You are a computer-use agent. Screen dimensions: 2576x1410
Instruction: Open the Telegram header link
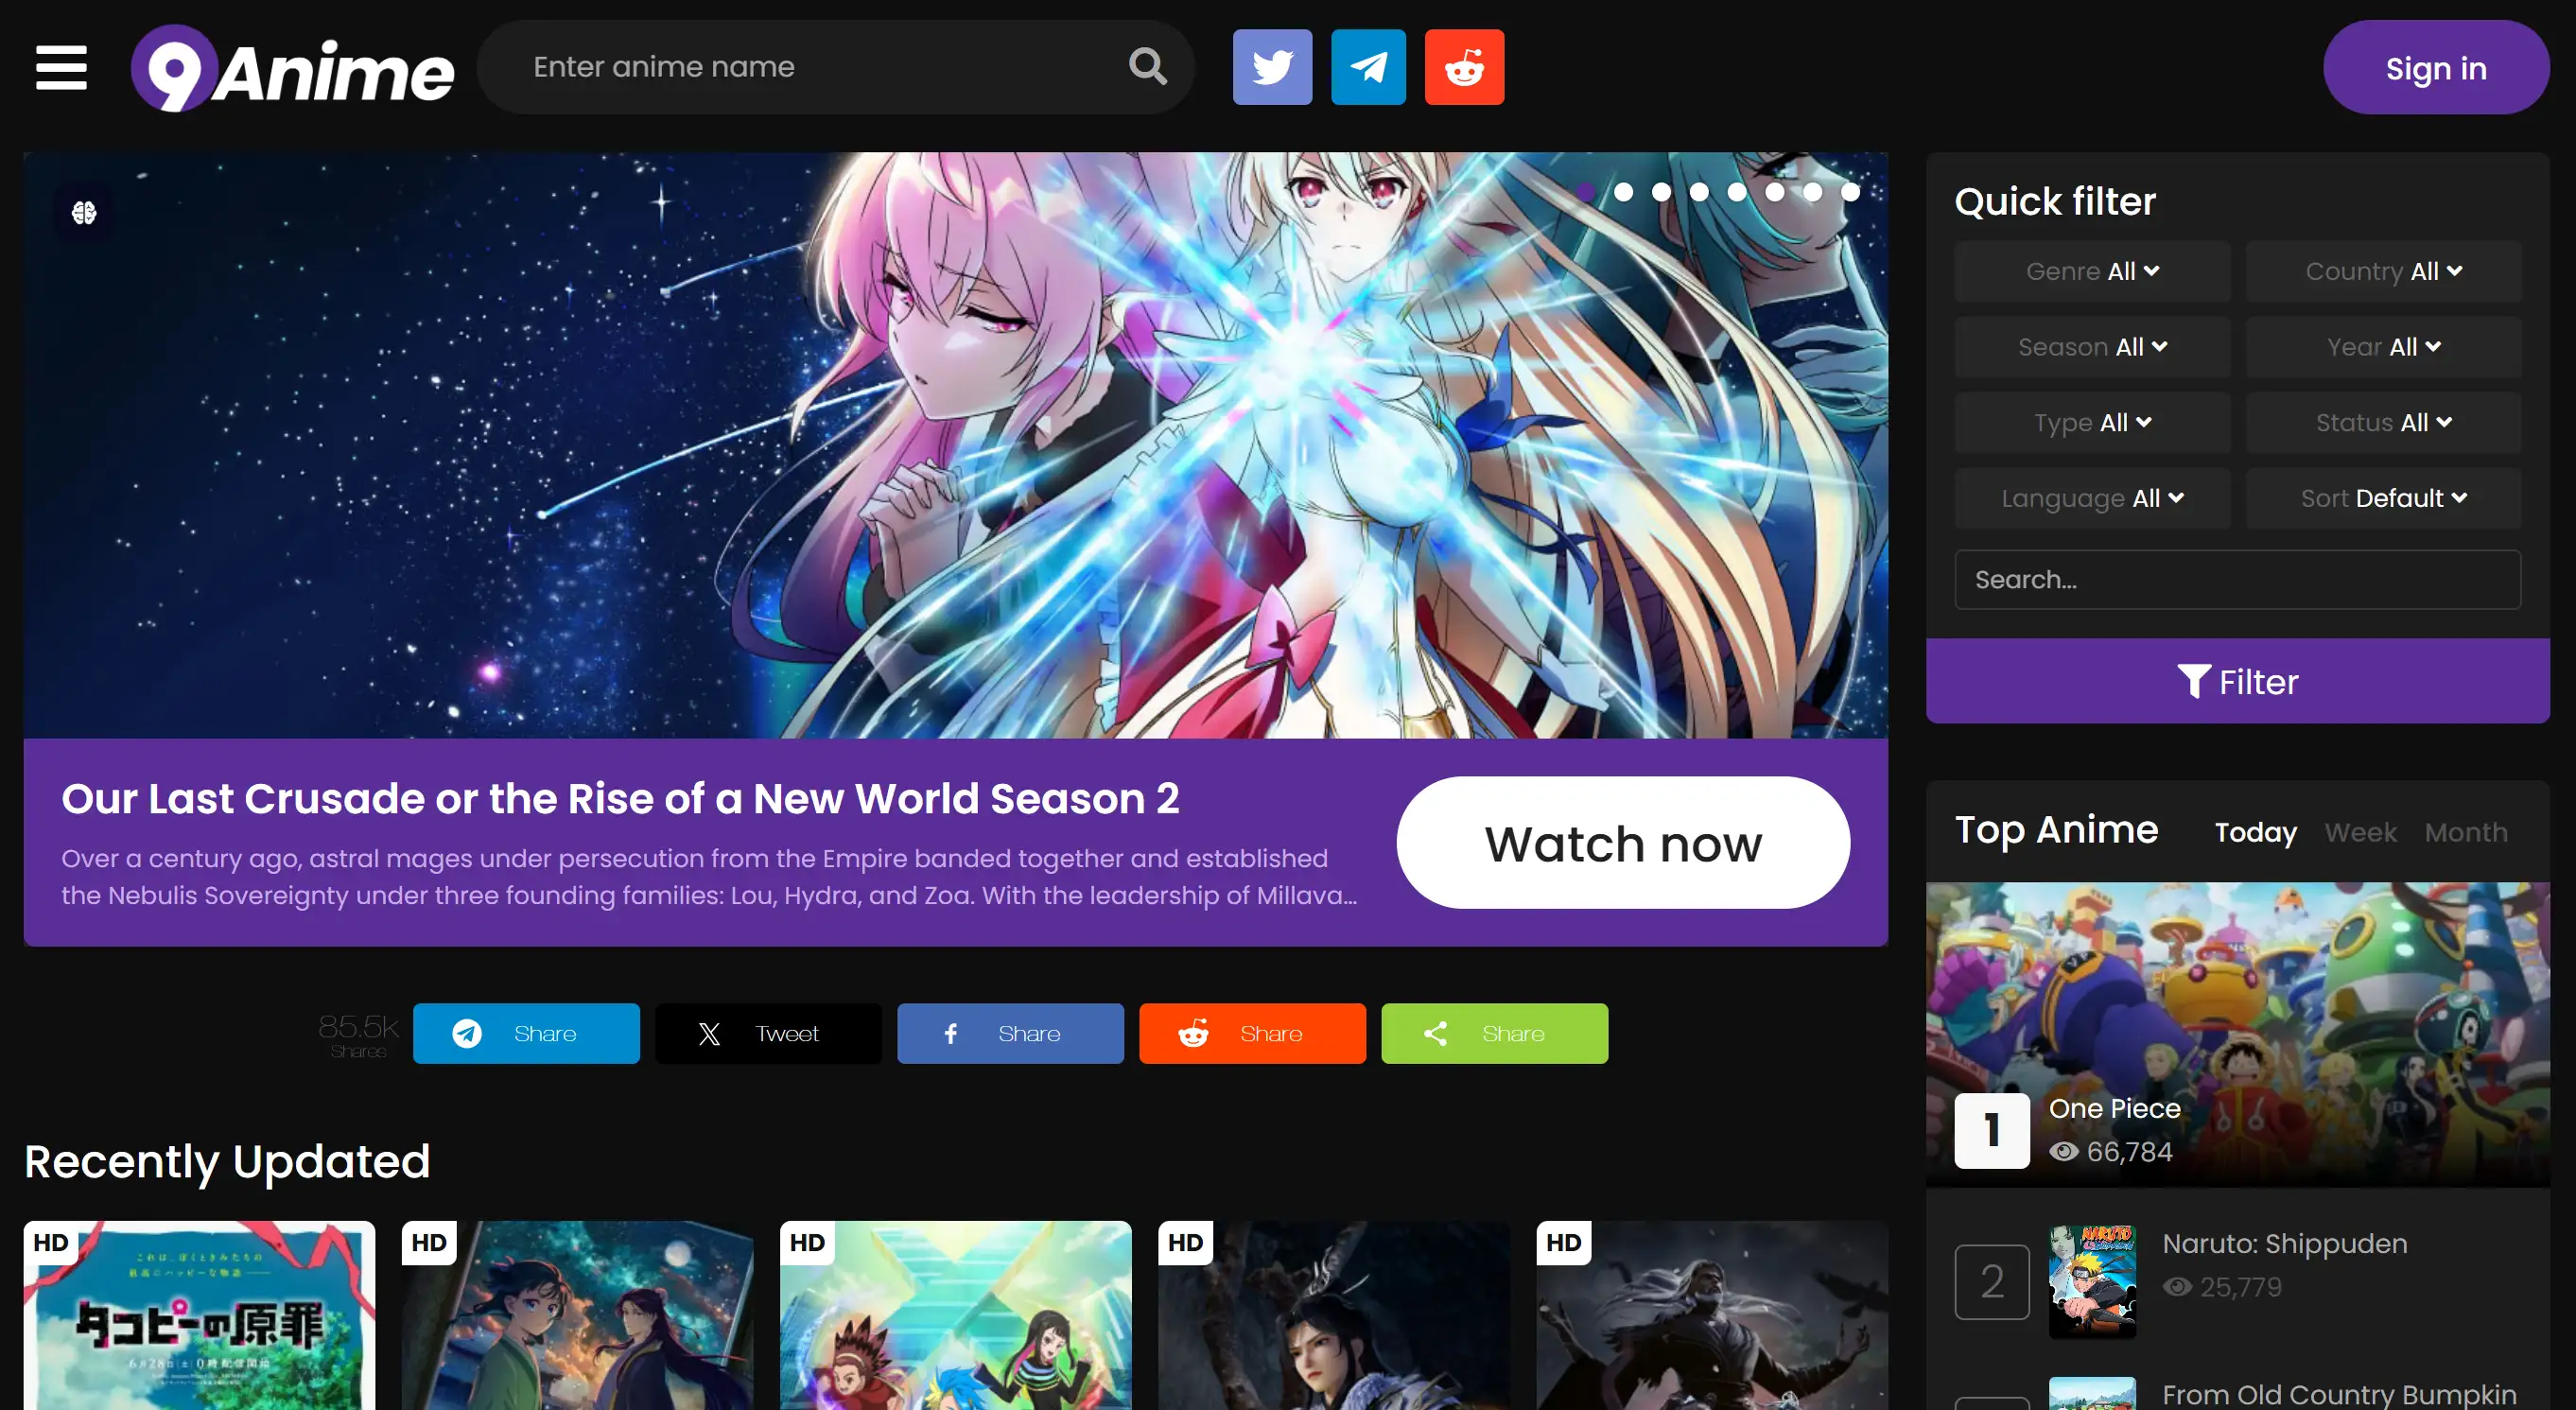click(x=1368, y=67)
